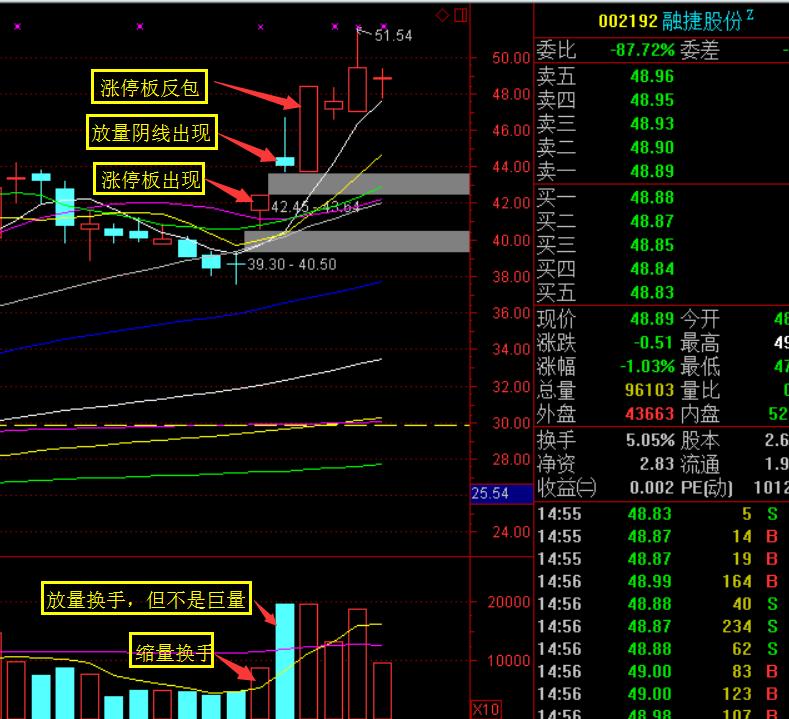
Task: Select sell-four price 48.95
Action: 652,100
